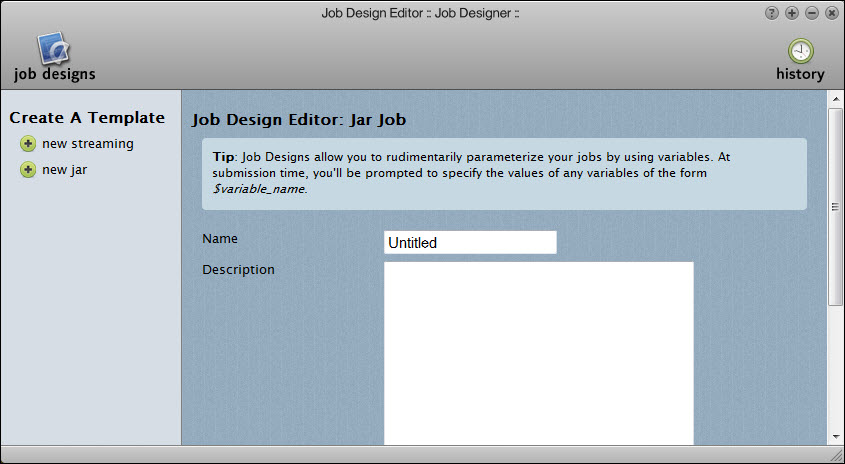Click the "Create A Template" sidebar heading

87,118
